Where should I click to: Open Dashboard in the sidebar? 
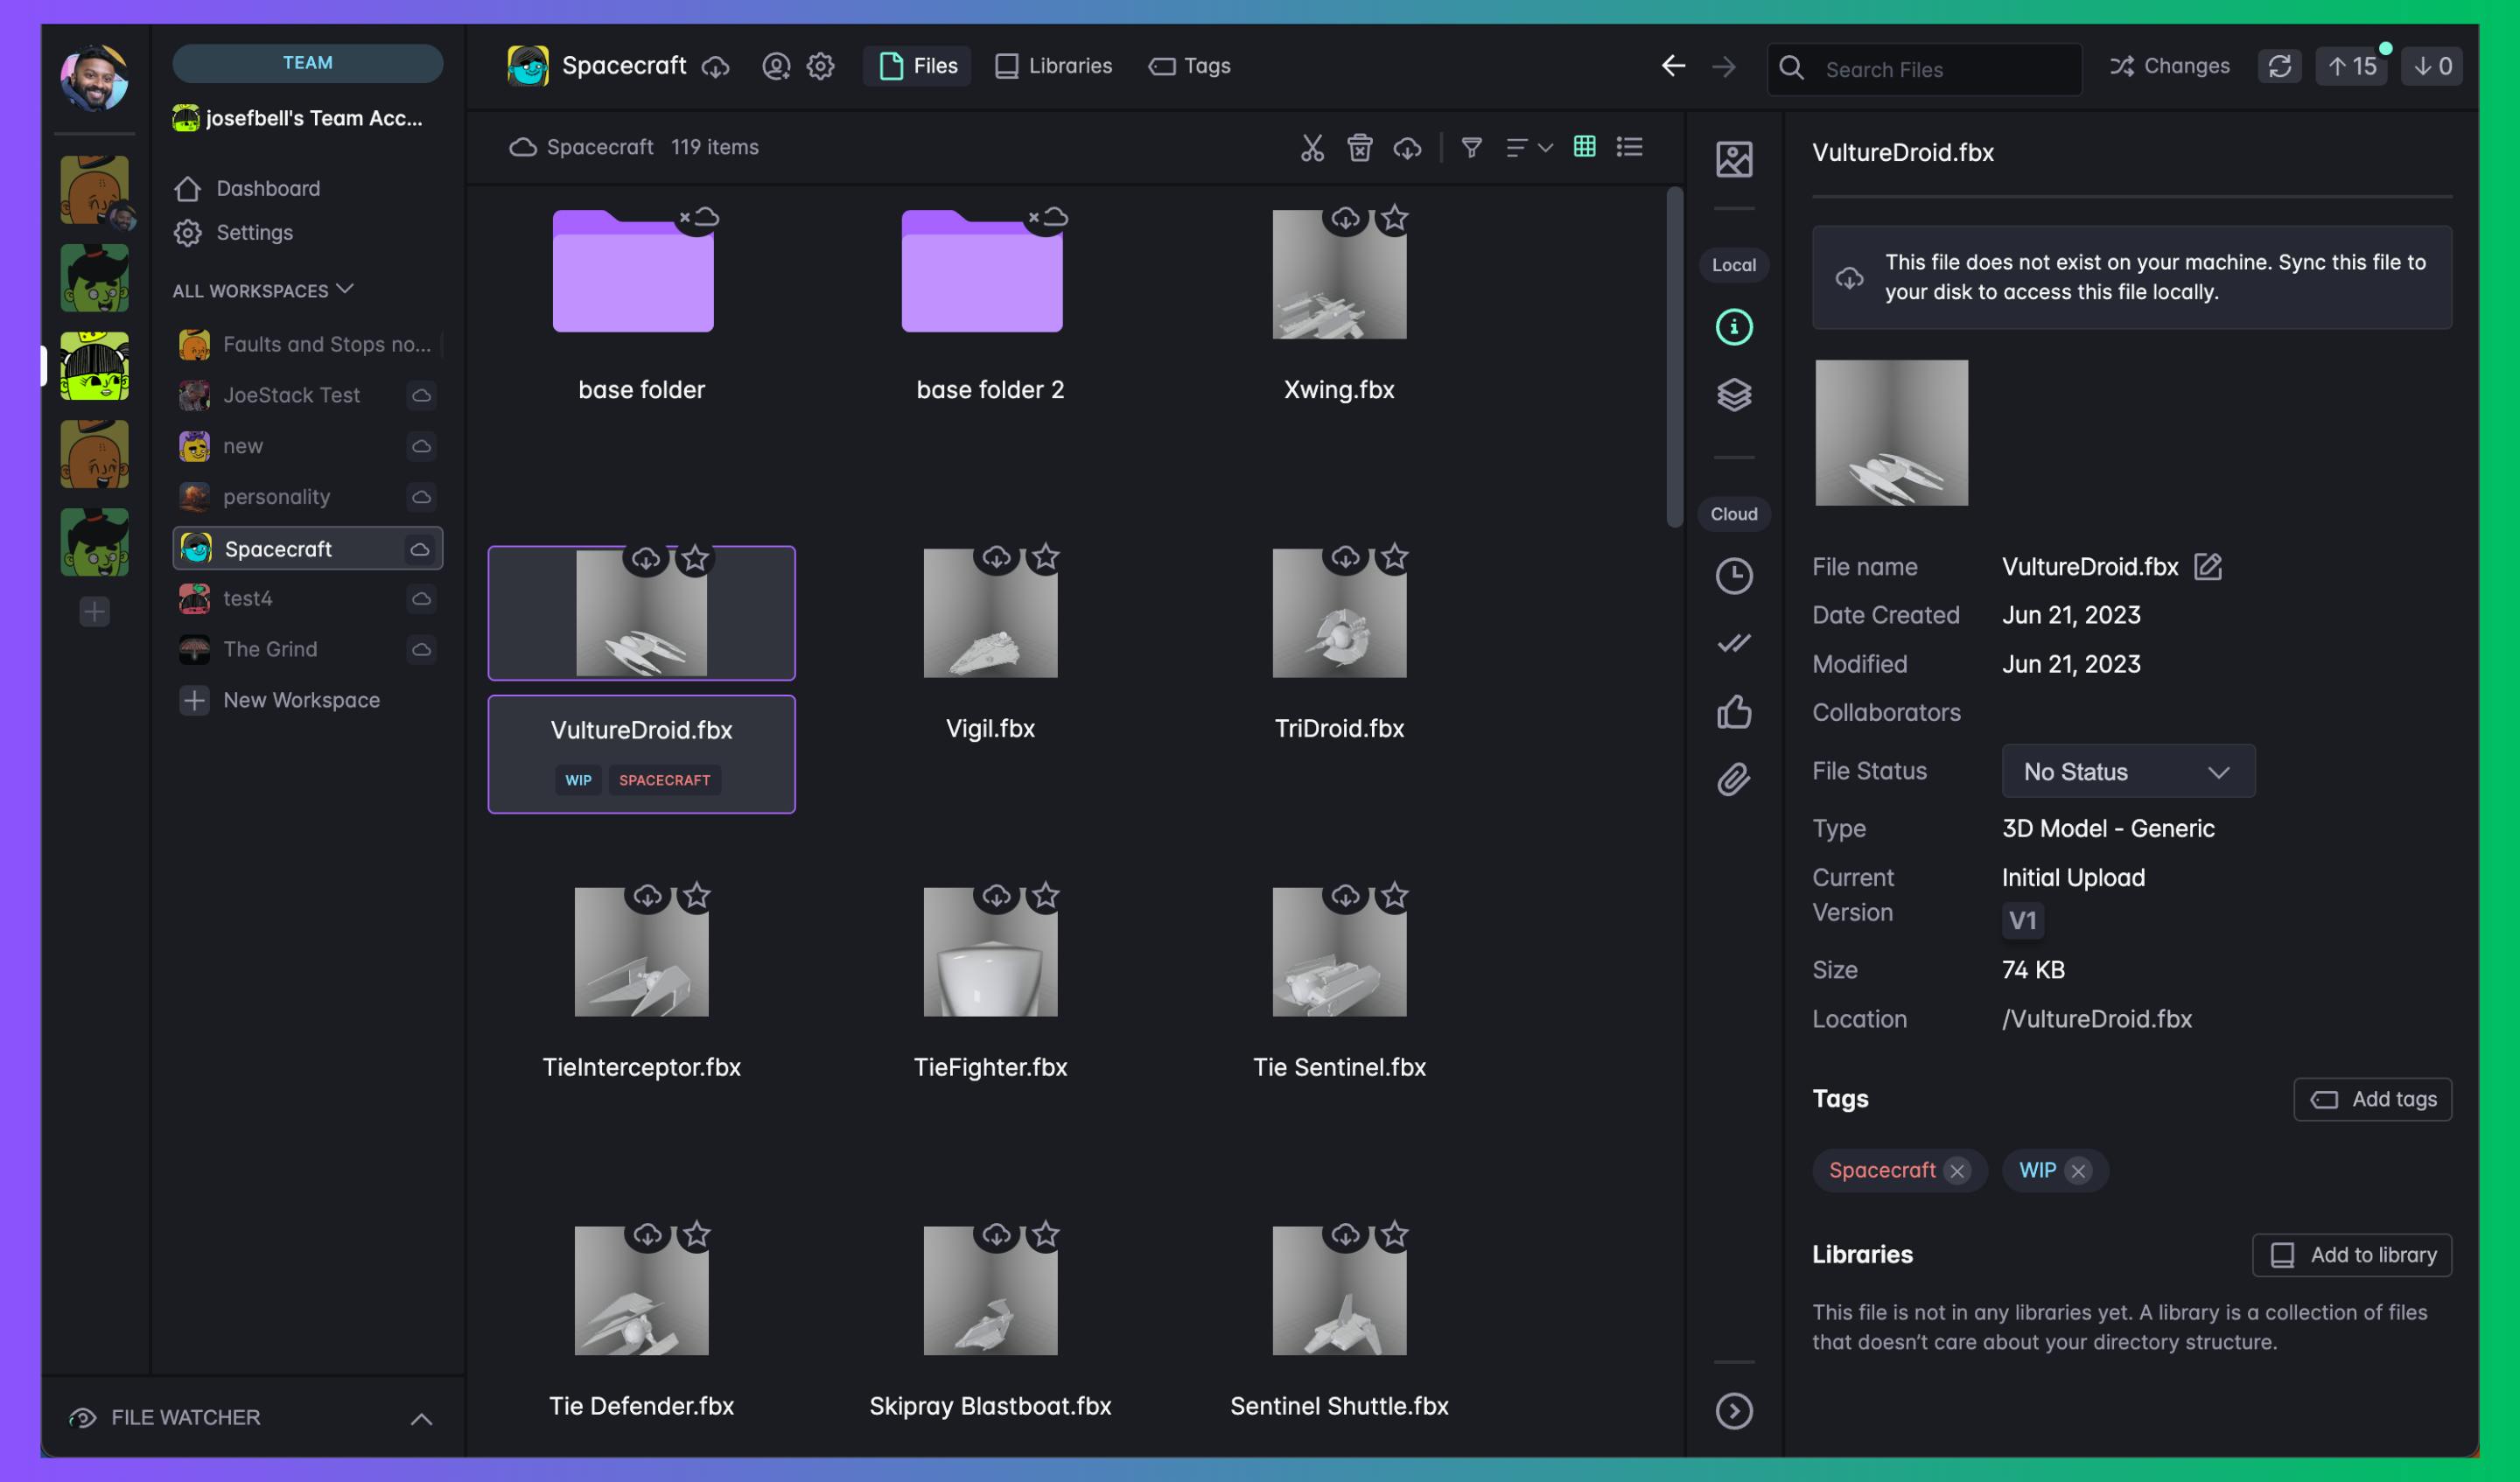pyautogui.click(x=247, y=188)
